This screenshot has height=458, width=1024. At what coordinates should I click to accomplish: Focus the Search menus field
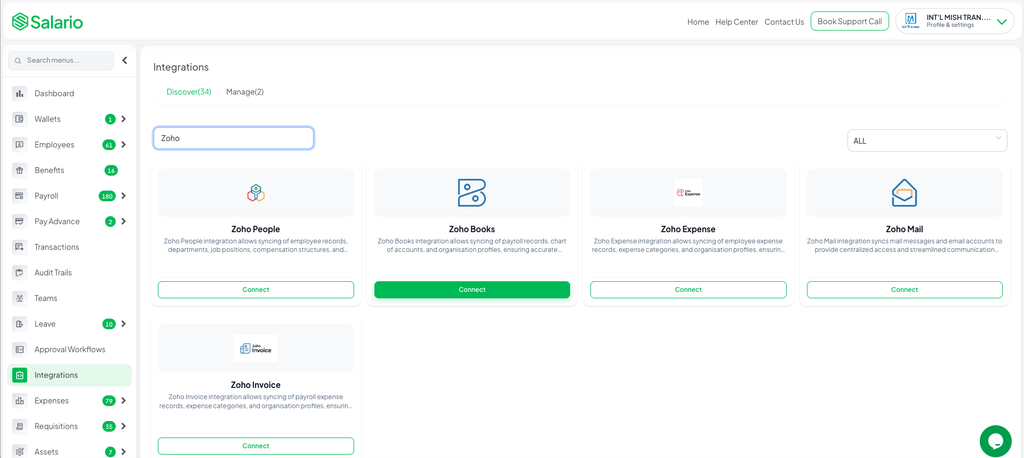tap(61, 60)
